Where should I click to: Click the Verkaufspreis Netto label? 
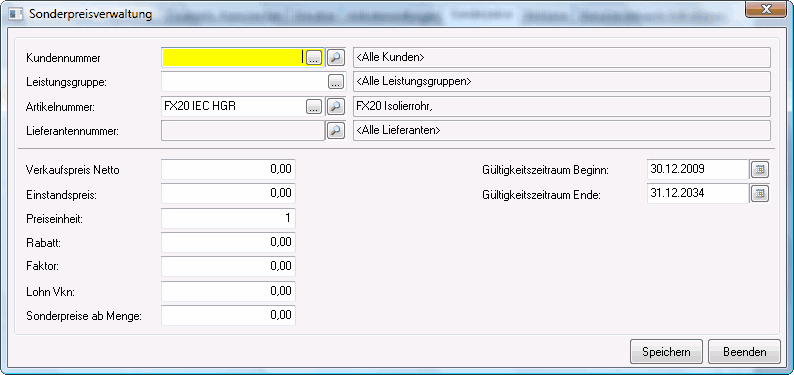[72, 171]
